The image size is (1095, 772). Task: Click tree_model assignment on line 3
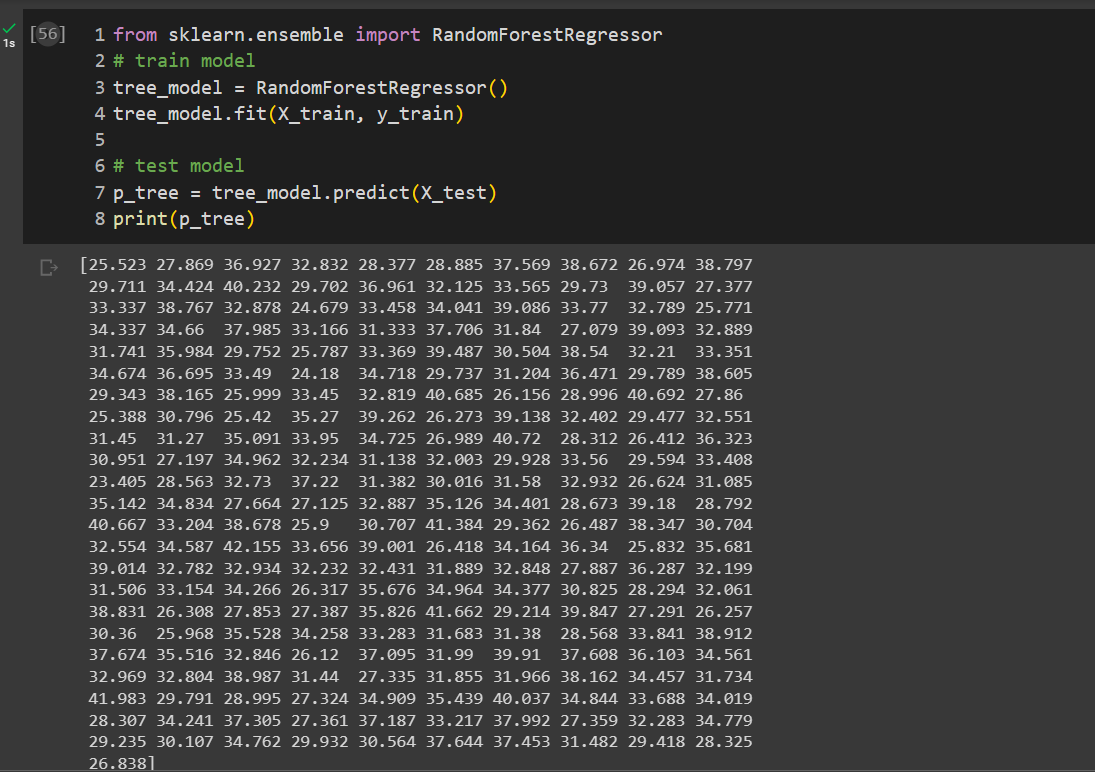[x=311, y=87]
